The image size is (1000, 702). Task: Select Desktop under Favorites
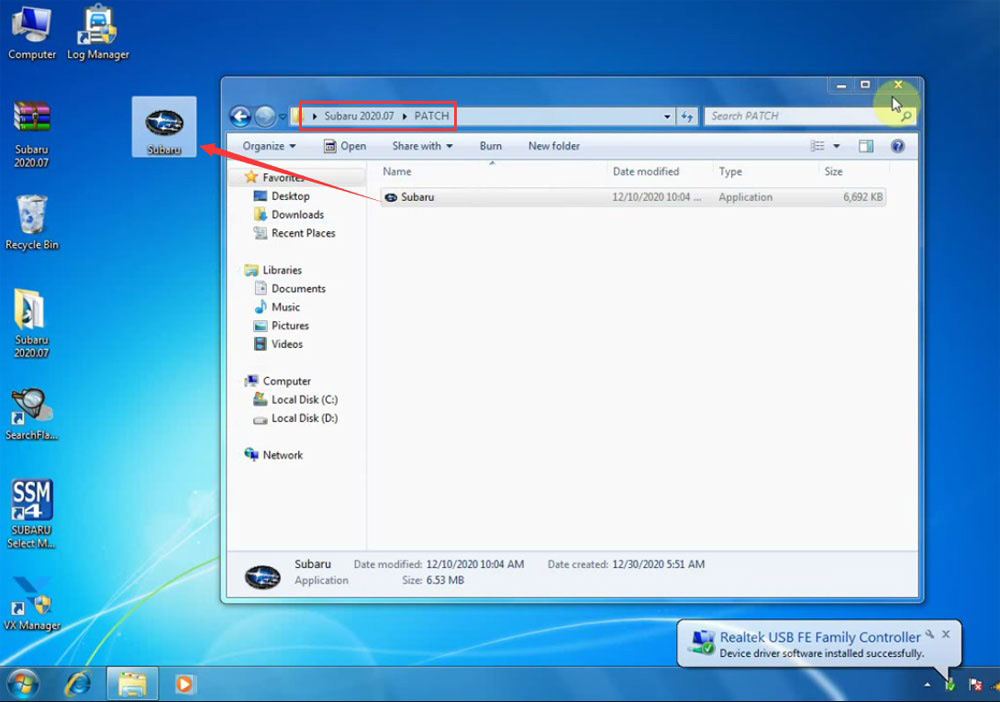pyautogui.click(x=290, y=196)
